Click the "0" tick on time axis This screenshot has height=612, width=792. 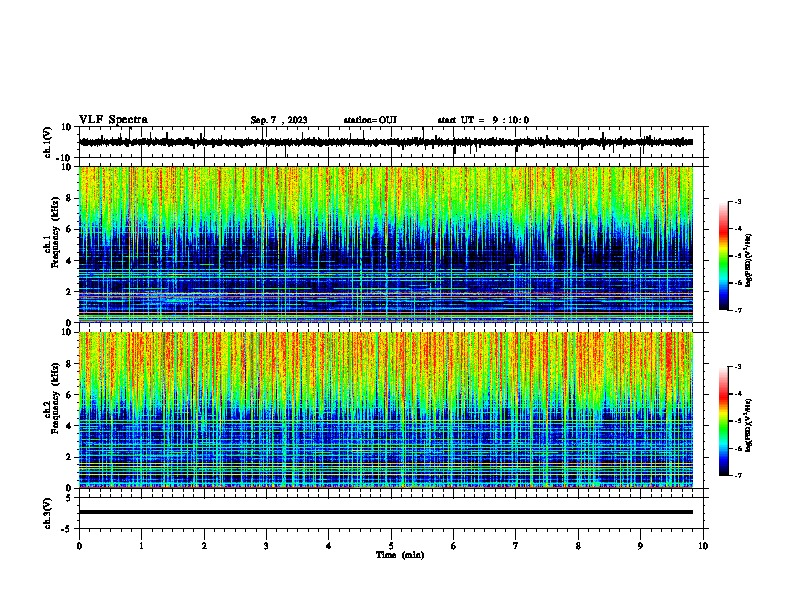(x=79, y=546)
